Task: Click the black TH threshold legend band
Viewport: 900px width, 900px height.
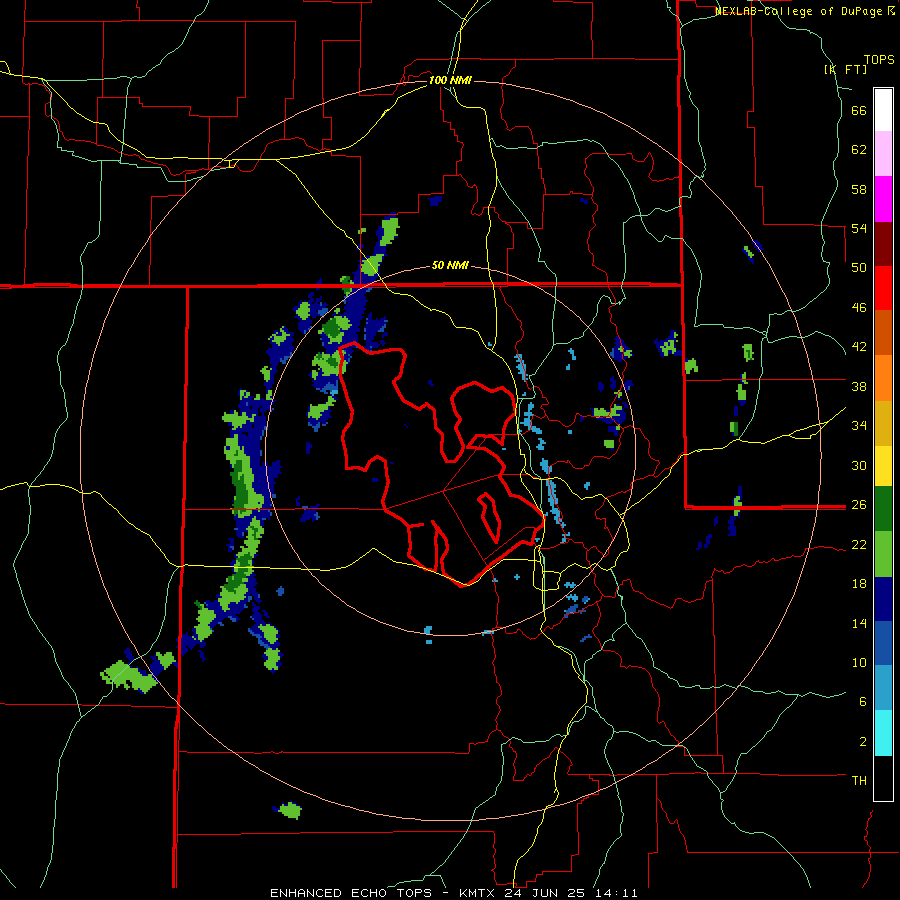Action: click(x=883, y=778)
